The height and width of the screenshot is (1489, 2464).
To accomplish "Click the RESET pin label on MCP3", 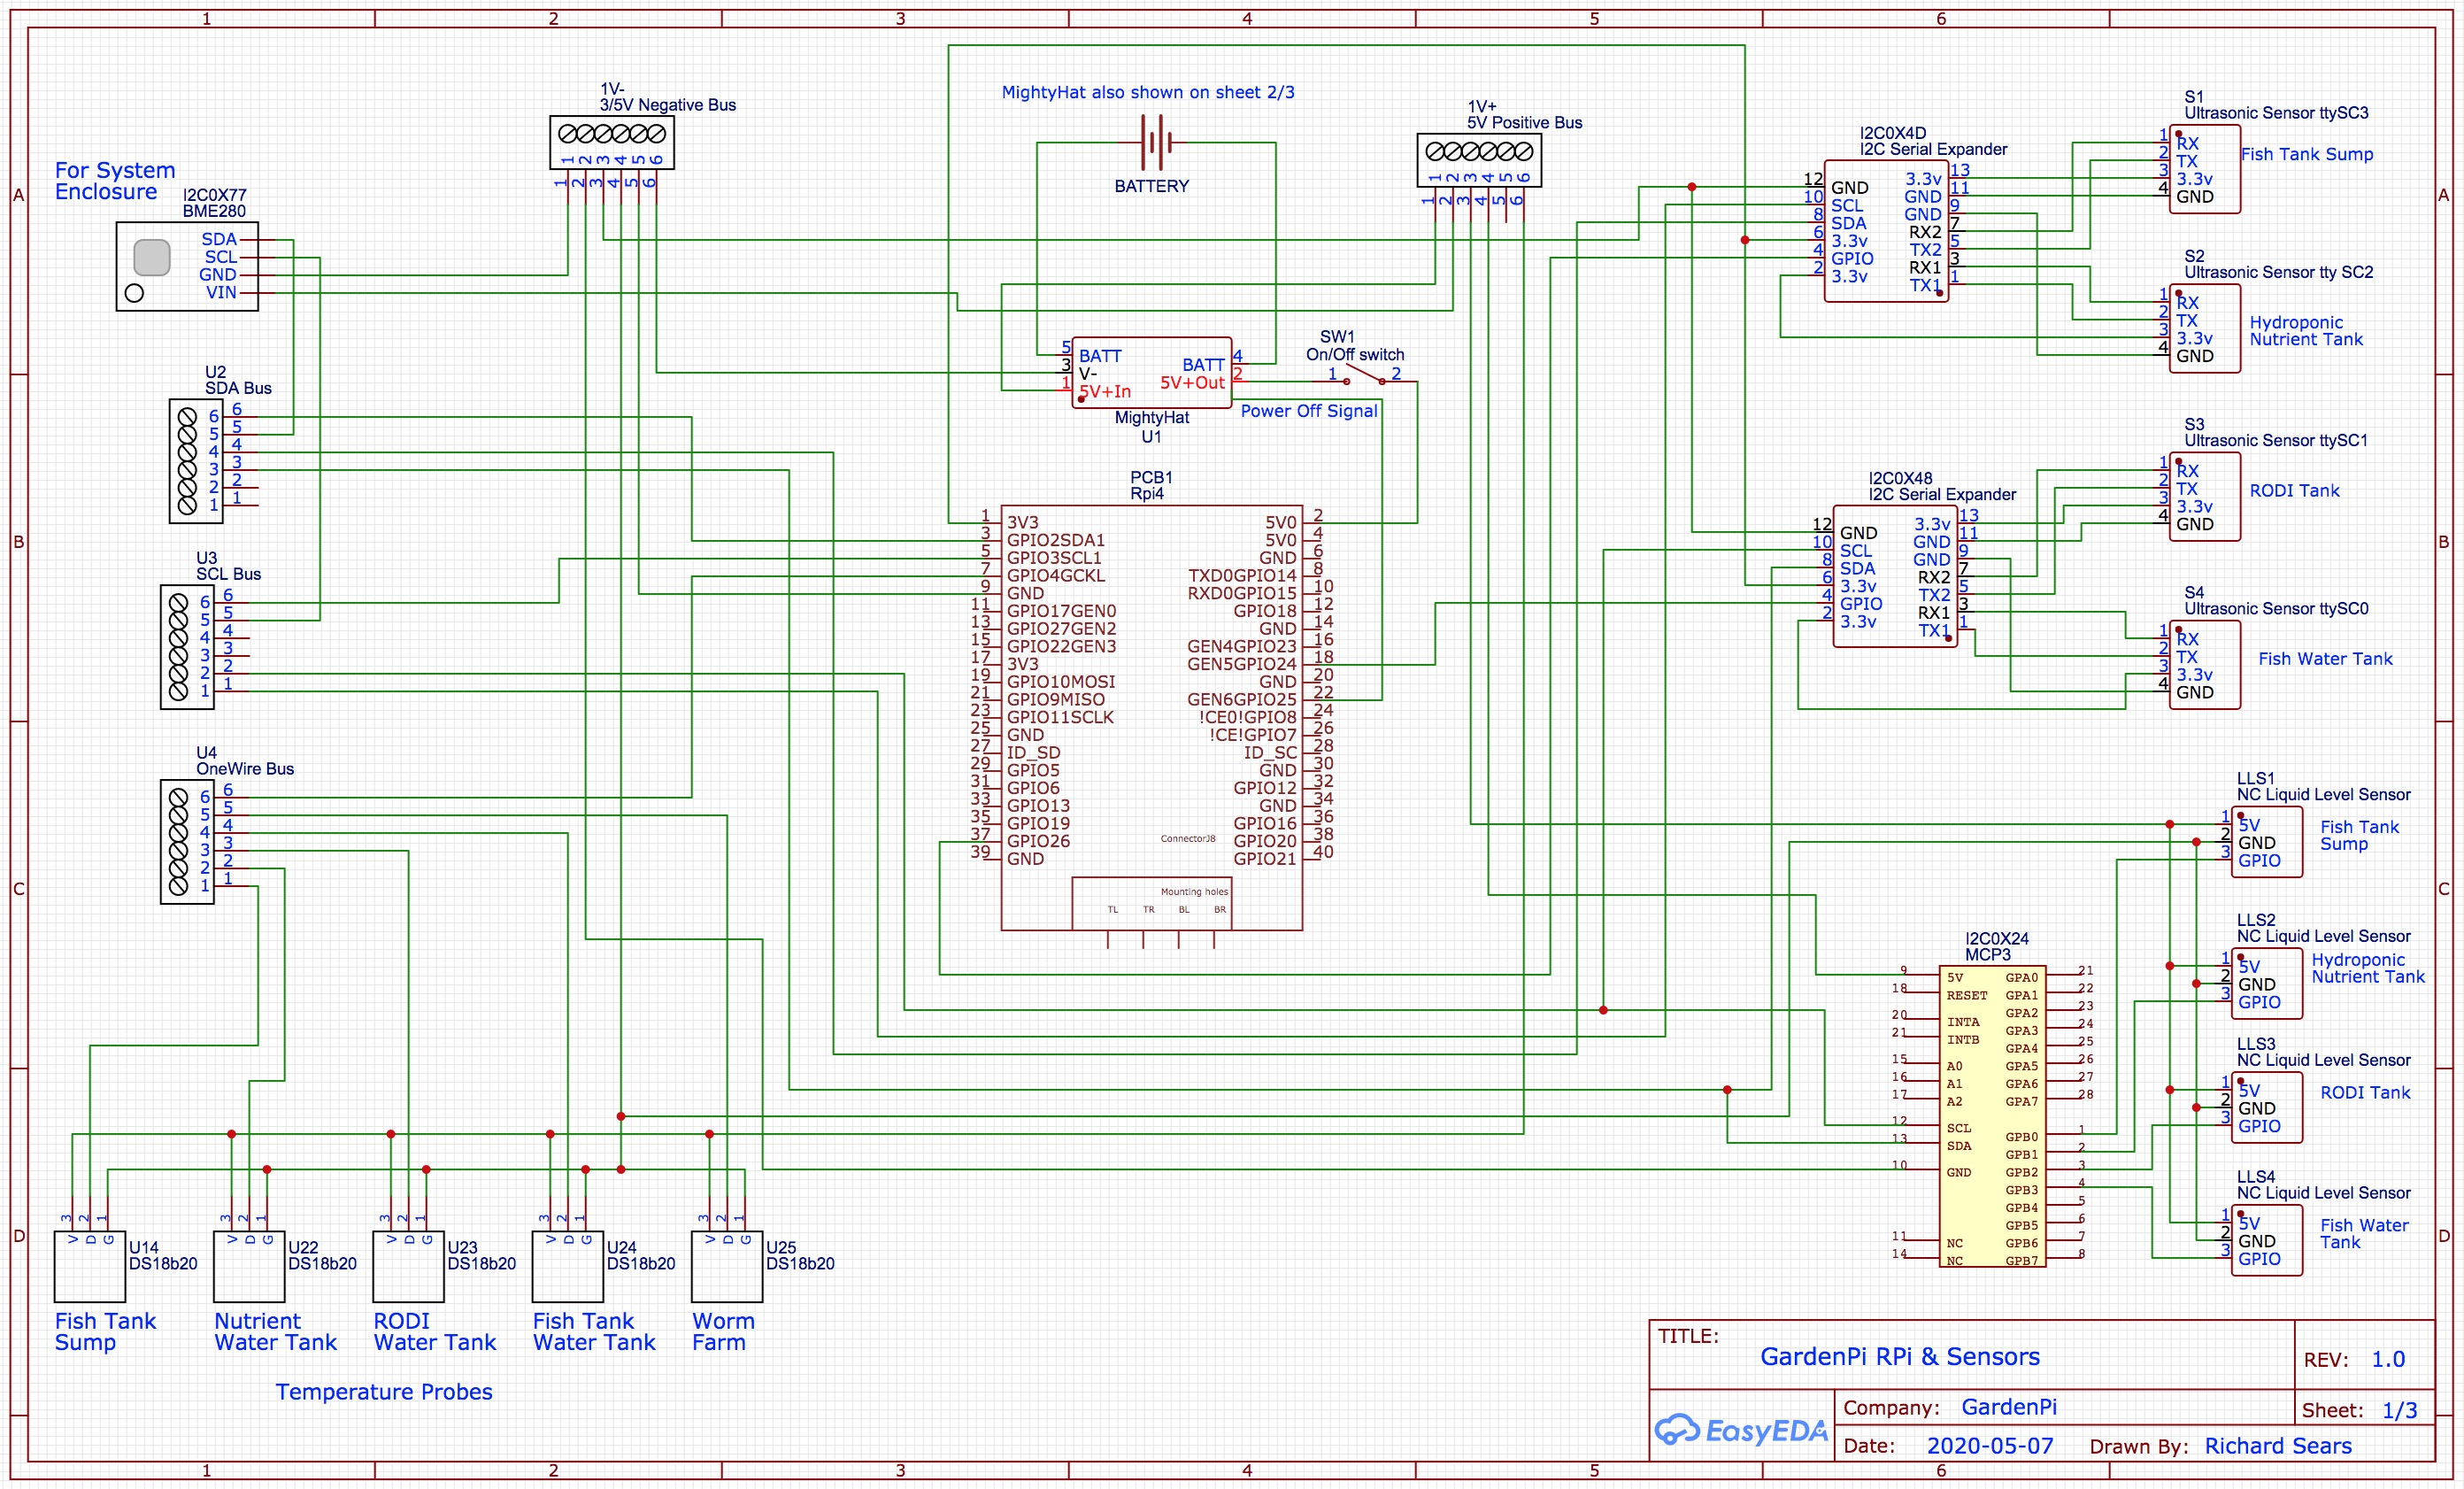I will pos(1966,996).
